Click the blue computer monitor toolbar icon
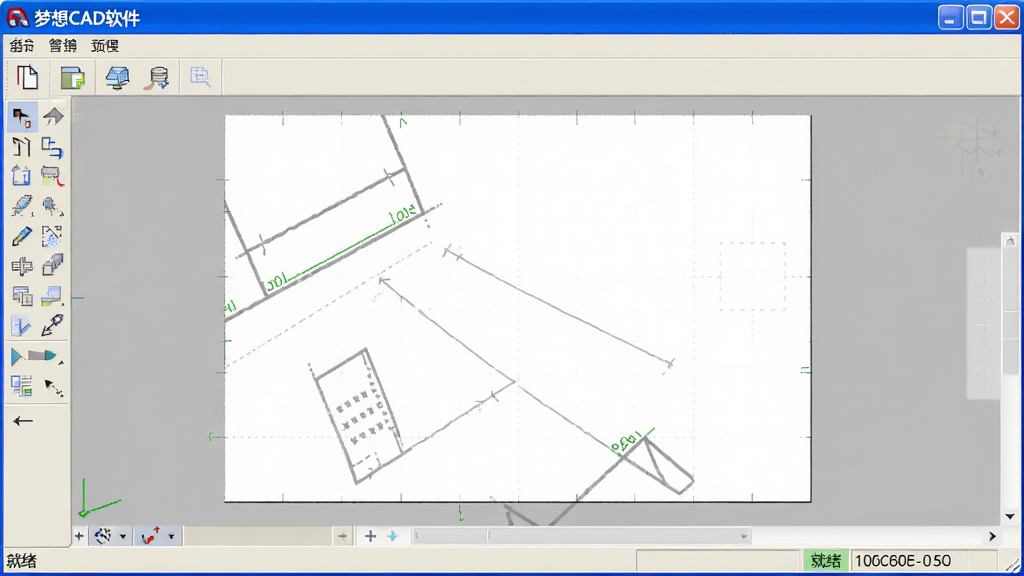Viewport: 1024px width, 576px height. pyautogui.click(x=118, y=78)
